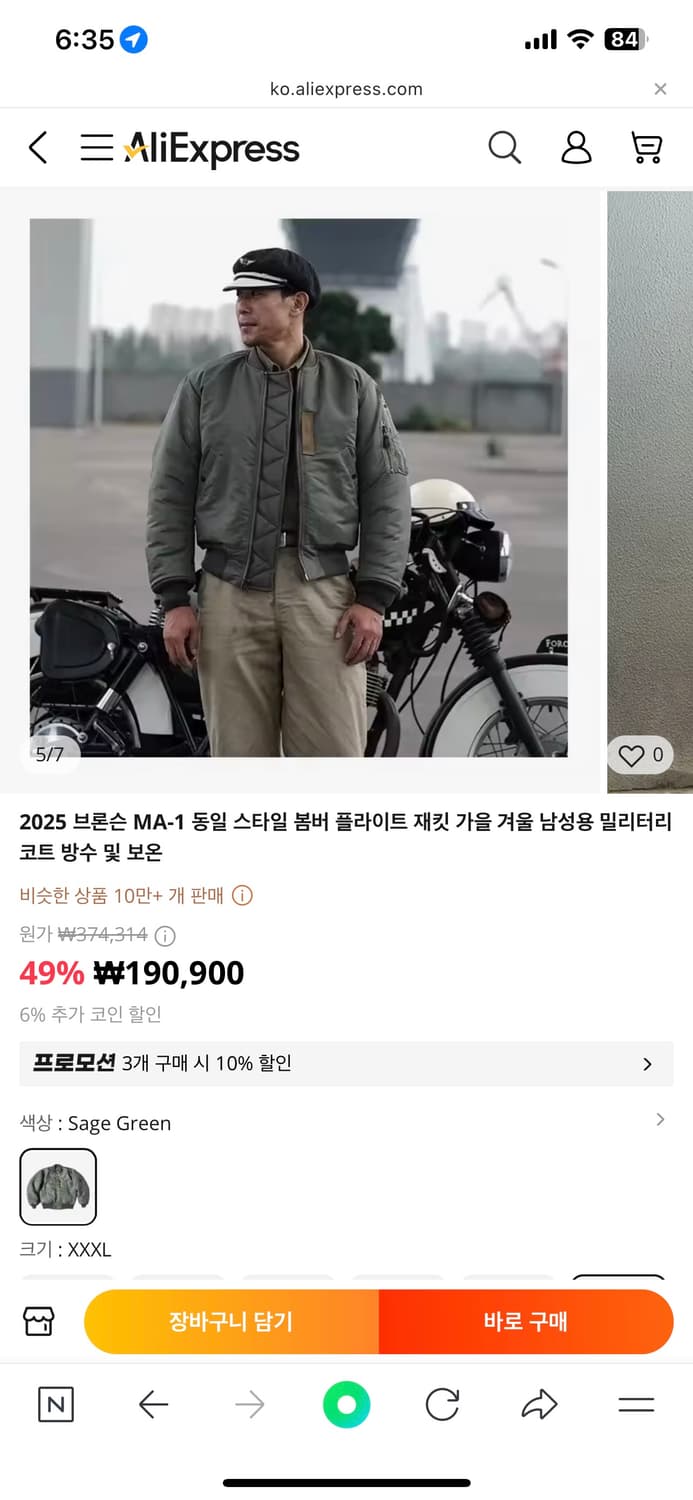Refresh the page with the reload icon
The width and height of the screenshot is (693, 1500).
pos(442,1404)
